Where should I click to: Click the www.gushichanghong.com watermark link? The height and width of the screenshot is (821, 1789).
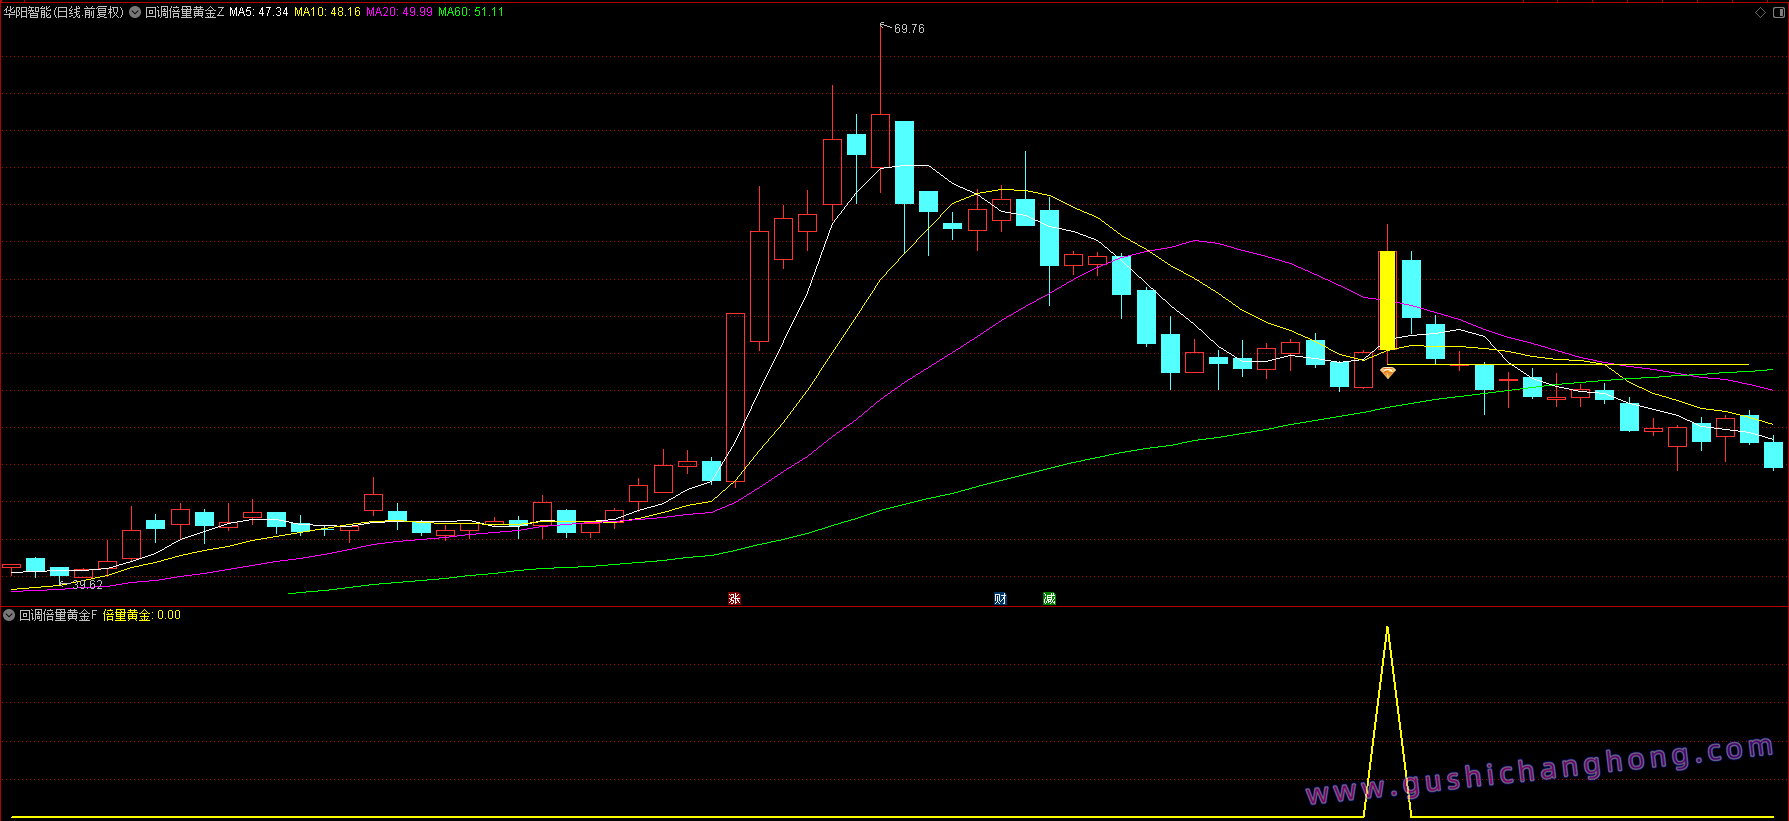[1540, 772]
